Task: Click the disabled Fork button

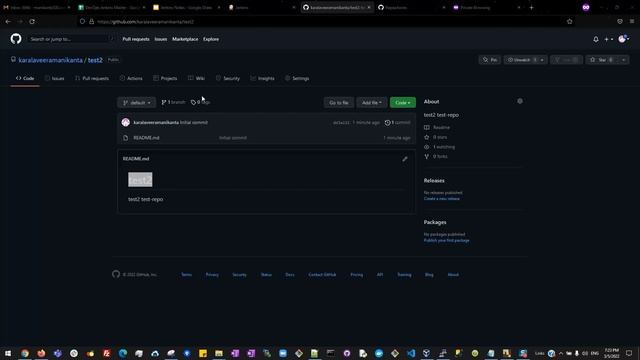Action: [567, 60]
